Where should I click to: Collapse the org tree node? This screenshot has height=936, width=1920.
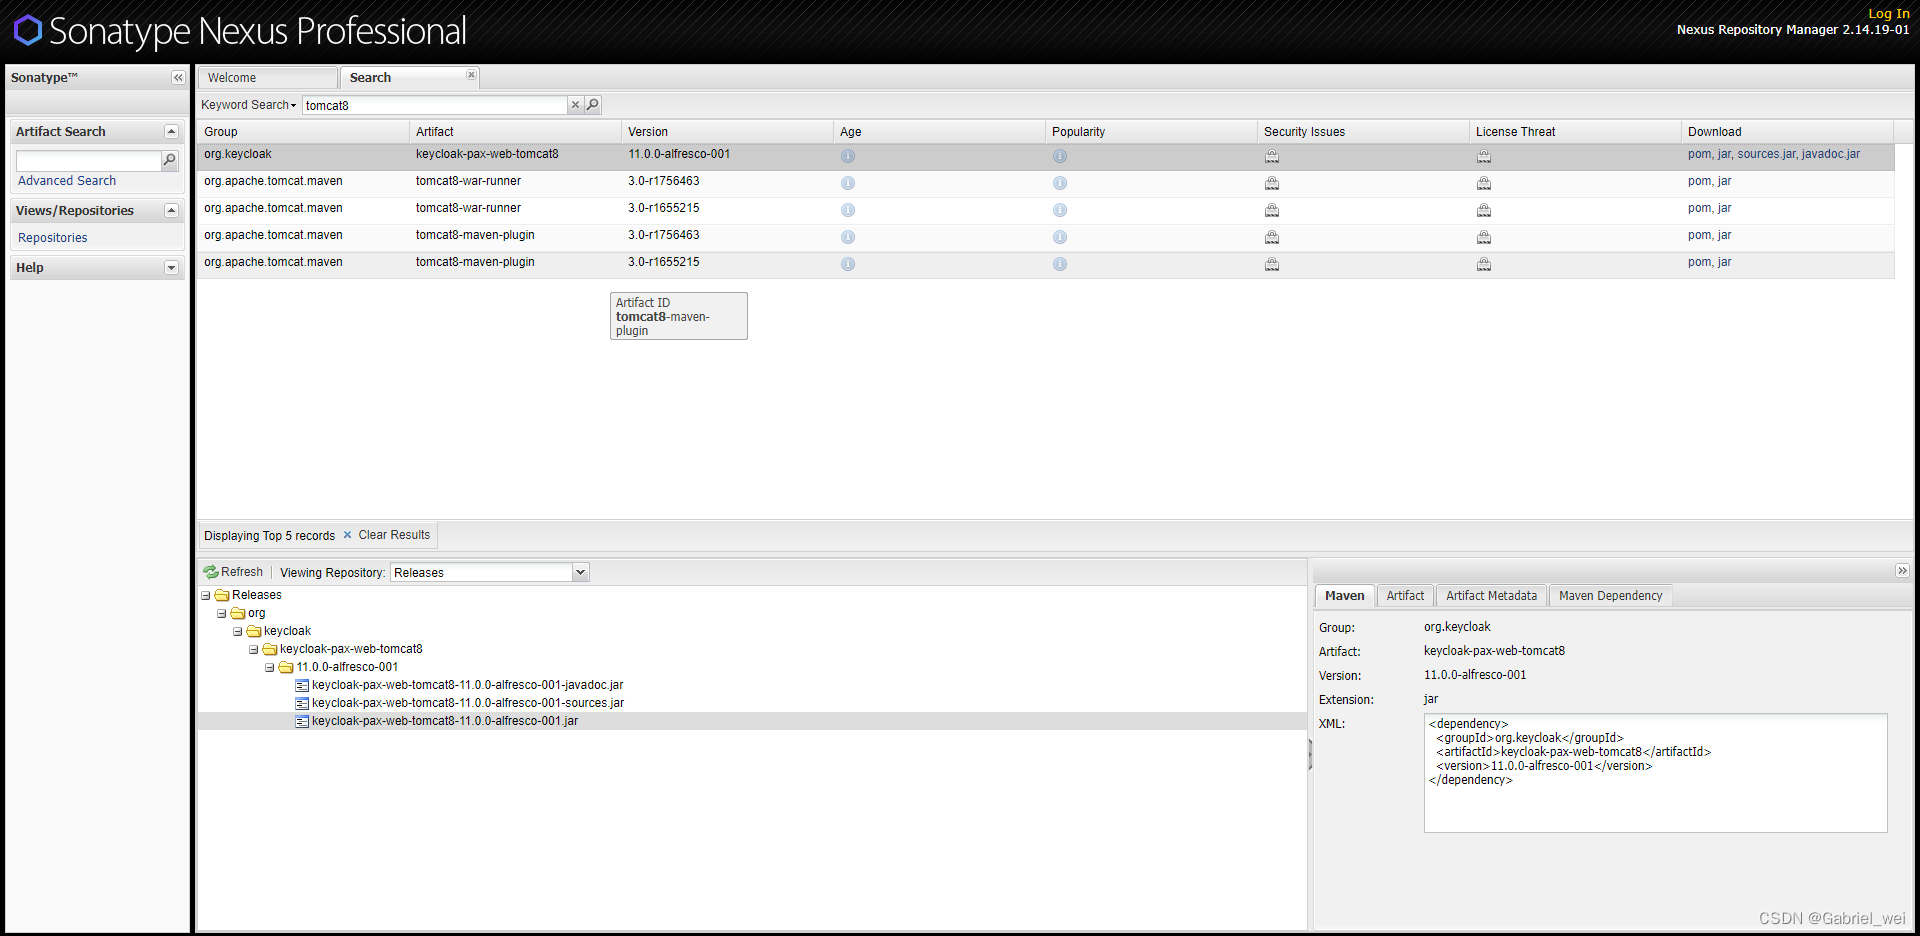tap(222, 613)
